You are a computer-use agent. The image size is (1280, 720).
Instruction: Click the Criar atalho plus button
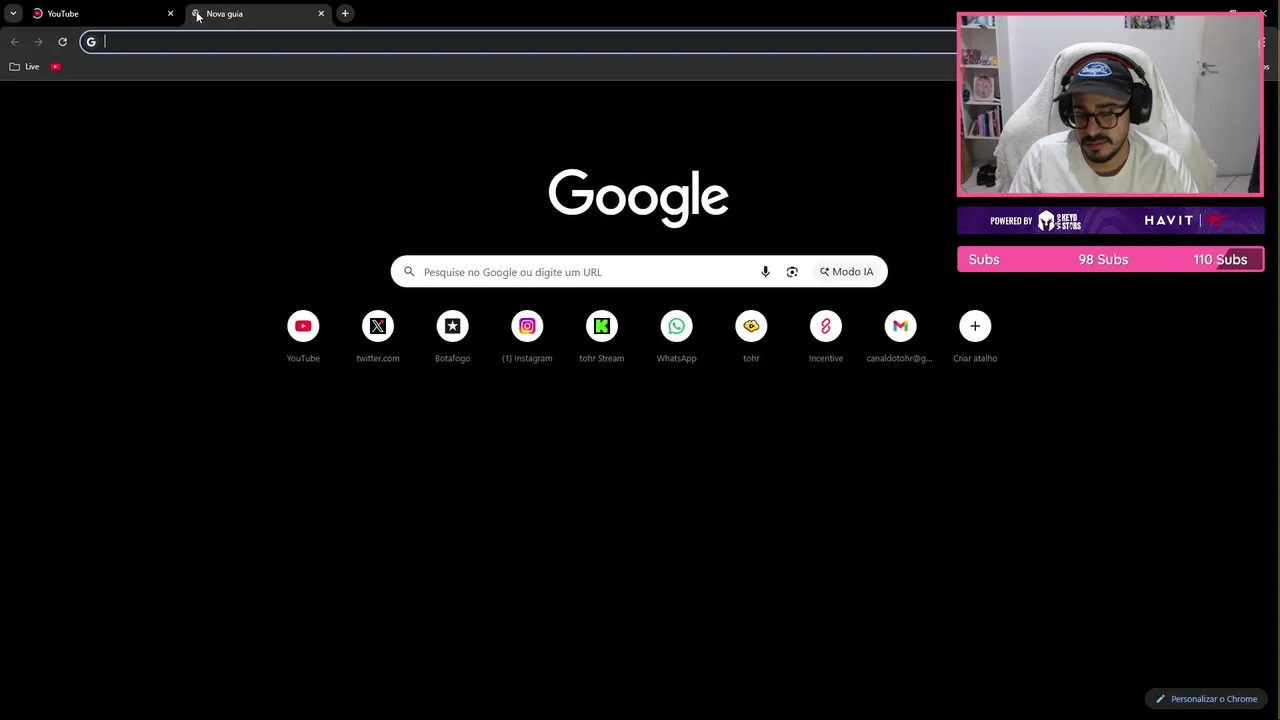pos(975,326)
